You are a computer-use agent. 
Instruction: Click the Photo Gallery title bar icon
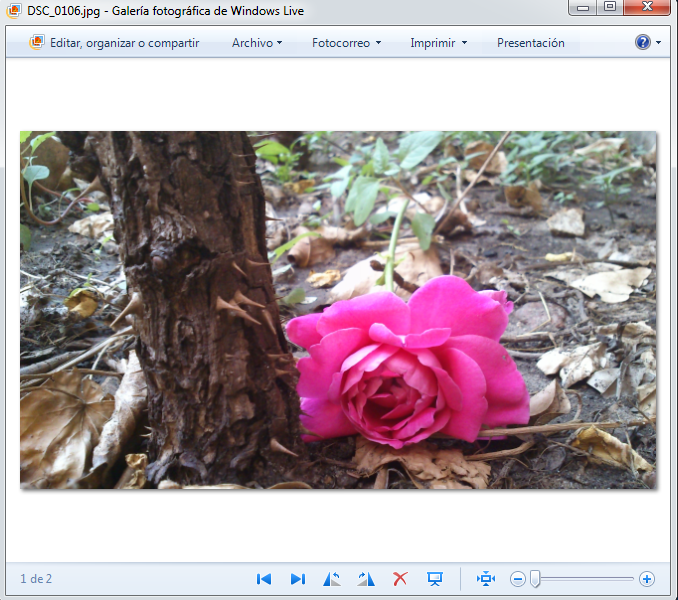point(14,10)
